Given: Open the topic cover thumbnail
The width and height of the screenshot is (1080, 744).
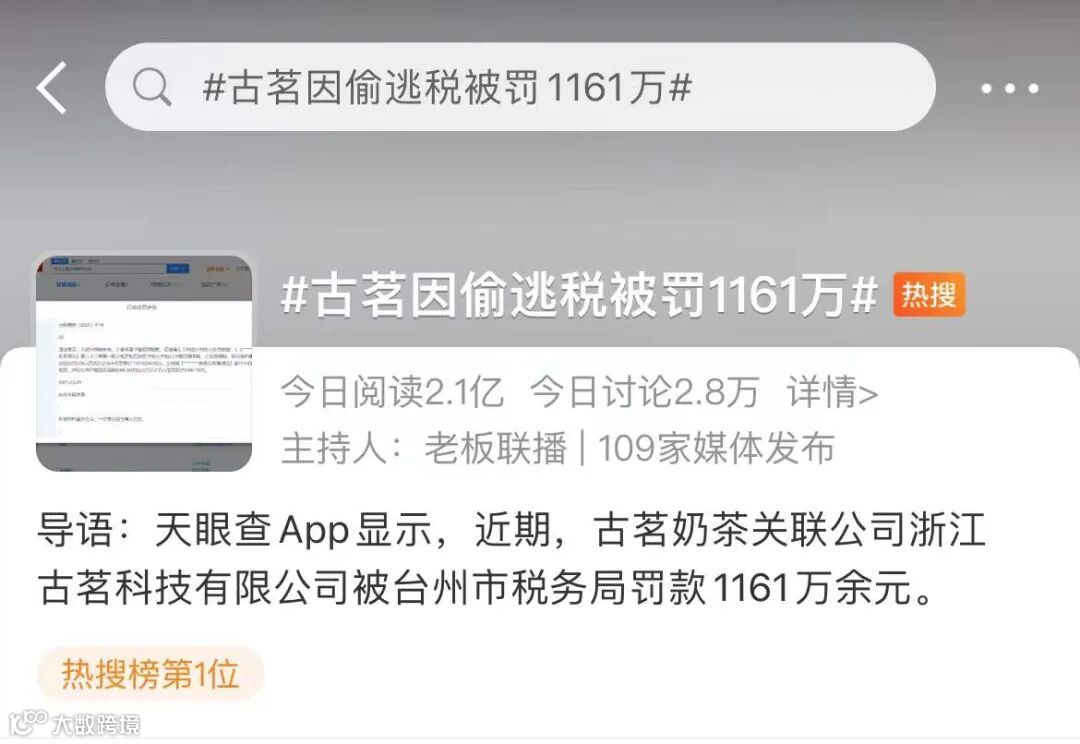Looking at the screenshot, I should (x=144, y=363).
